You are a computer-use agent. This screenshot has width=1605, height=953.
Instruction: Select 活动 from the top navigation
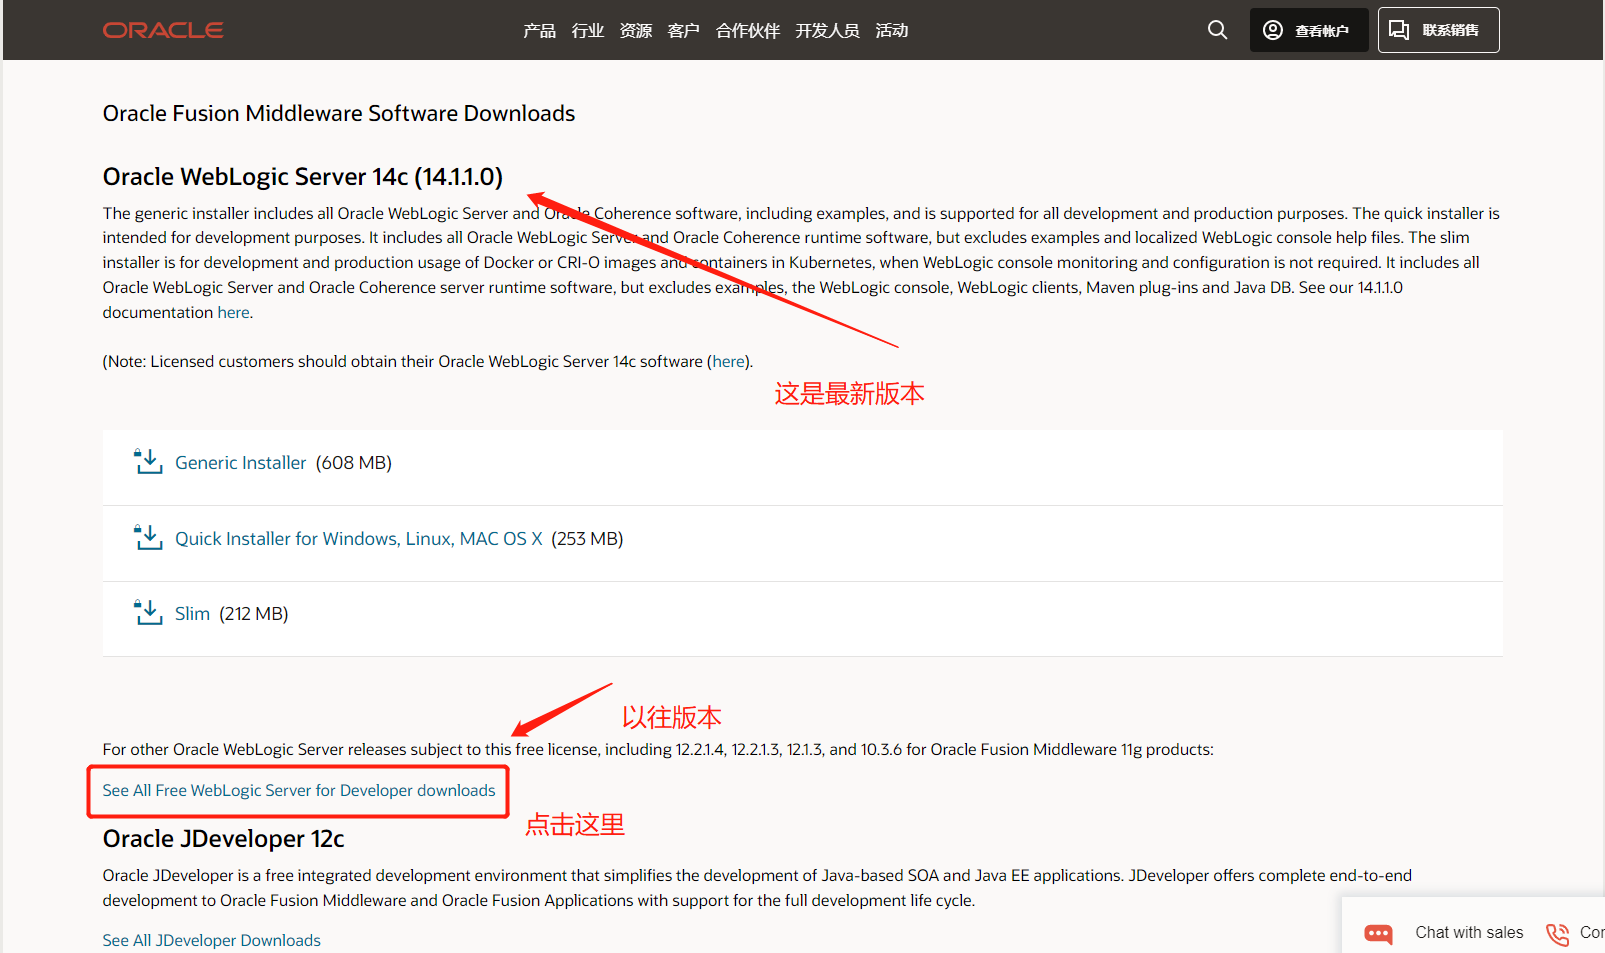tap(891, 30)
